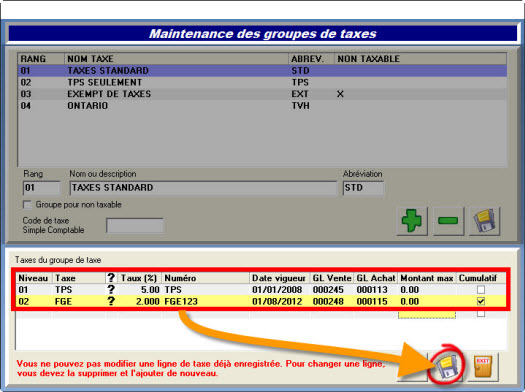Click the Abréviation input field
Screen dimensions: 525x392
(363, 188)
